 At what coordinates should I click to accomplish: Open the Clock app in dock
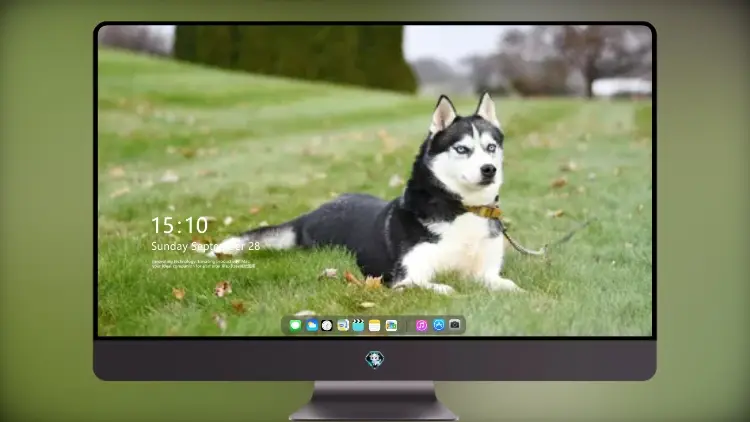(x=327, y=325)
